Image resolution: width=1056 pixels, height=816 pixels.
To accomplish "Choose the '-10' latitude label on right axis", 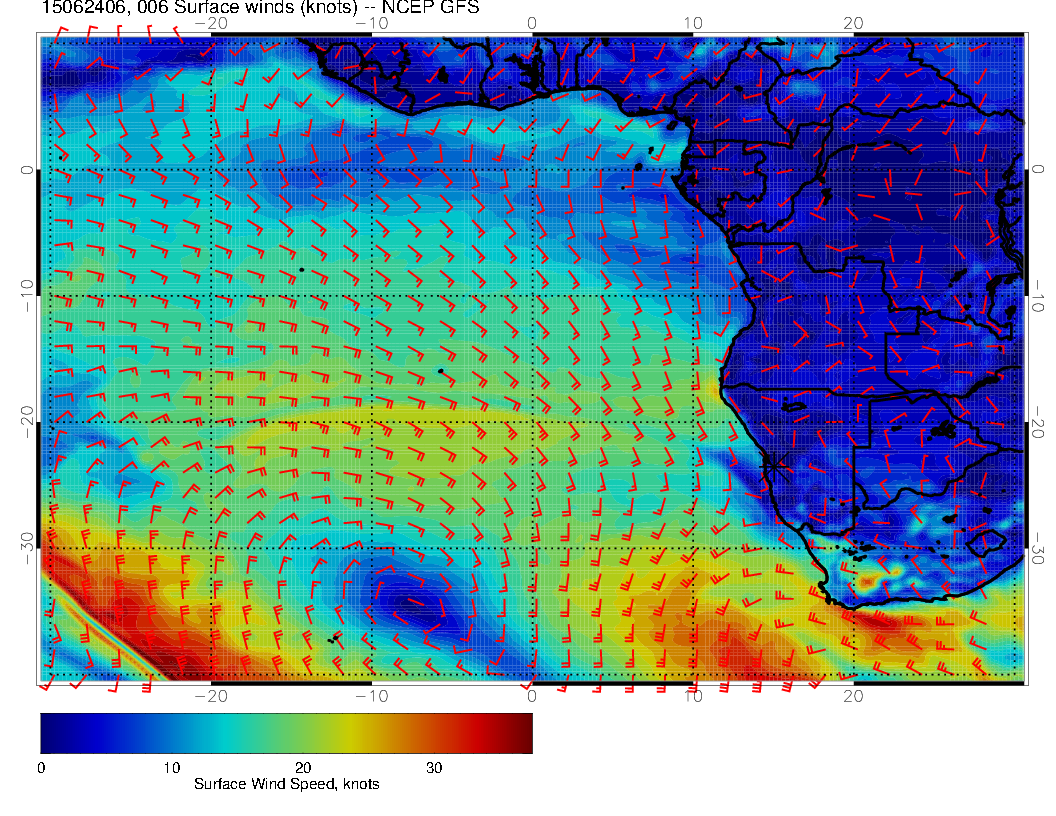I will (x=1038, y=296).
